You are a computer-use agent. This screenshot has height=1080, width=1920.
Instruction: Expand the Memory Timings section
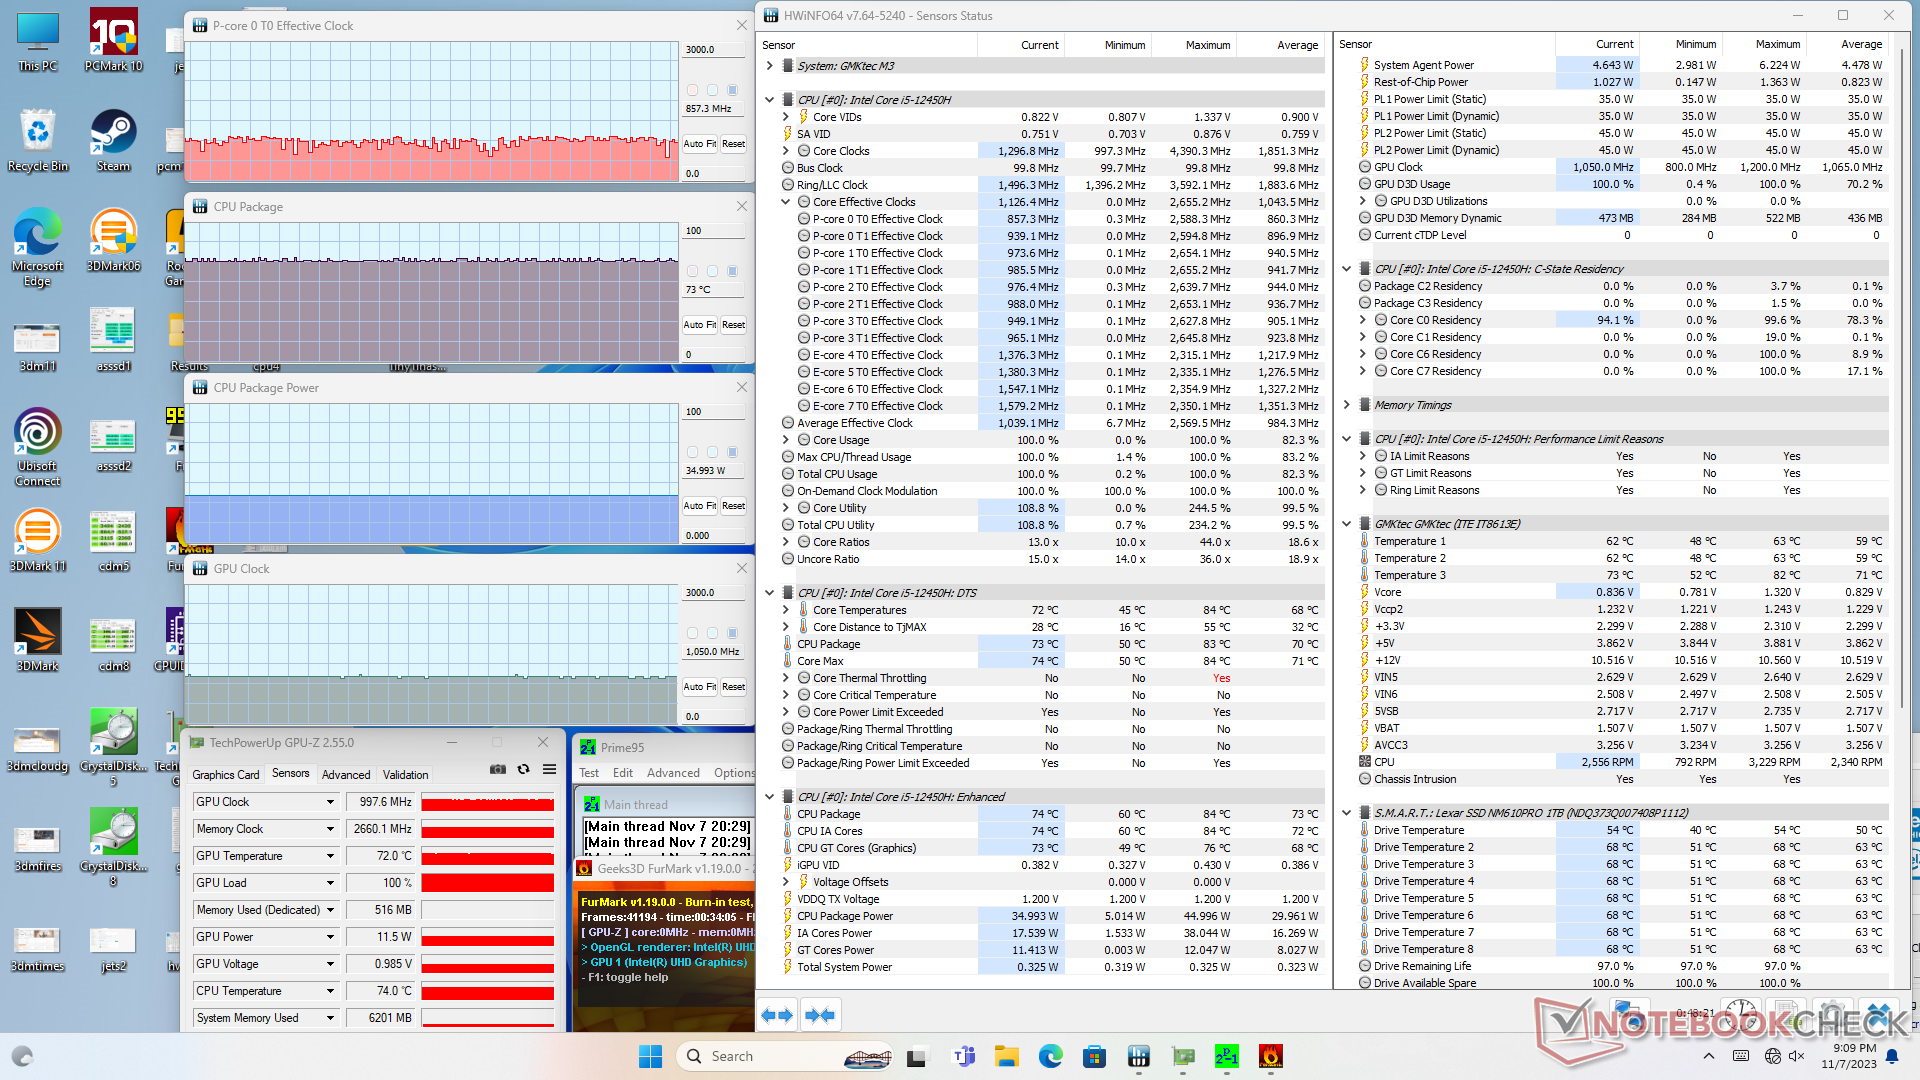click(1346, 405)
